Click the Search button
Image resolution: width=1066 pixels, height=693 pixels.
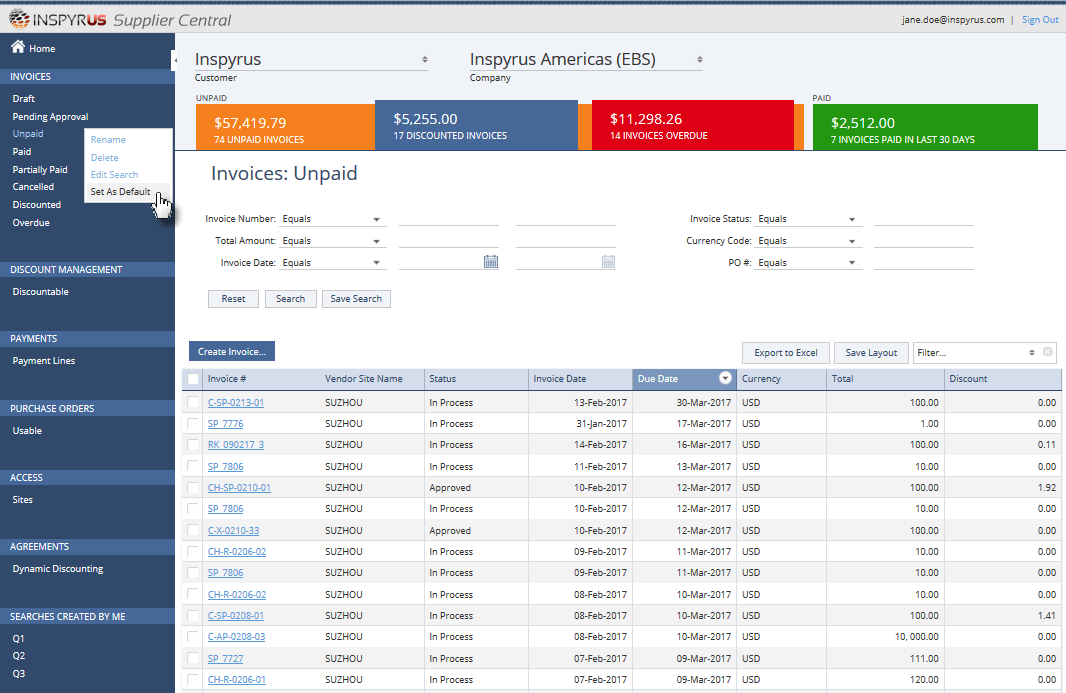point(290,299)
